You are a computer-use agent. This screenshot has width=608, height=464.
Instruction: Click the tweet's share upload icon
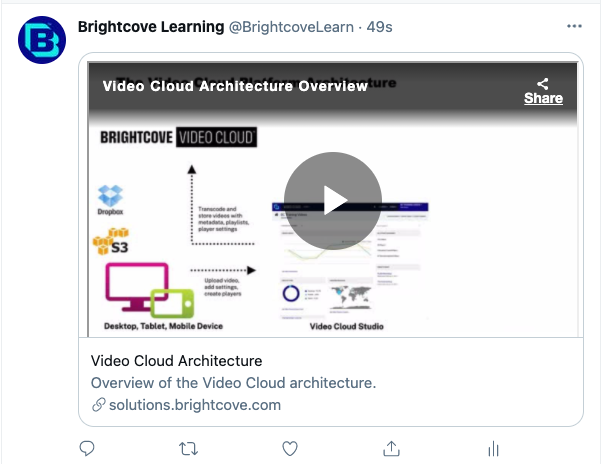(392, 447)
